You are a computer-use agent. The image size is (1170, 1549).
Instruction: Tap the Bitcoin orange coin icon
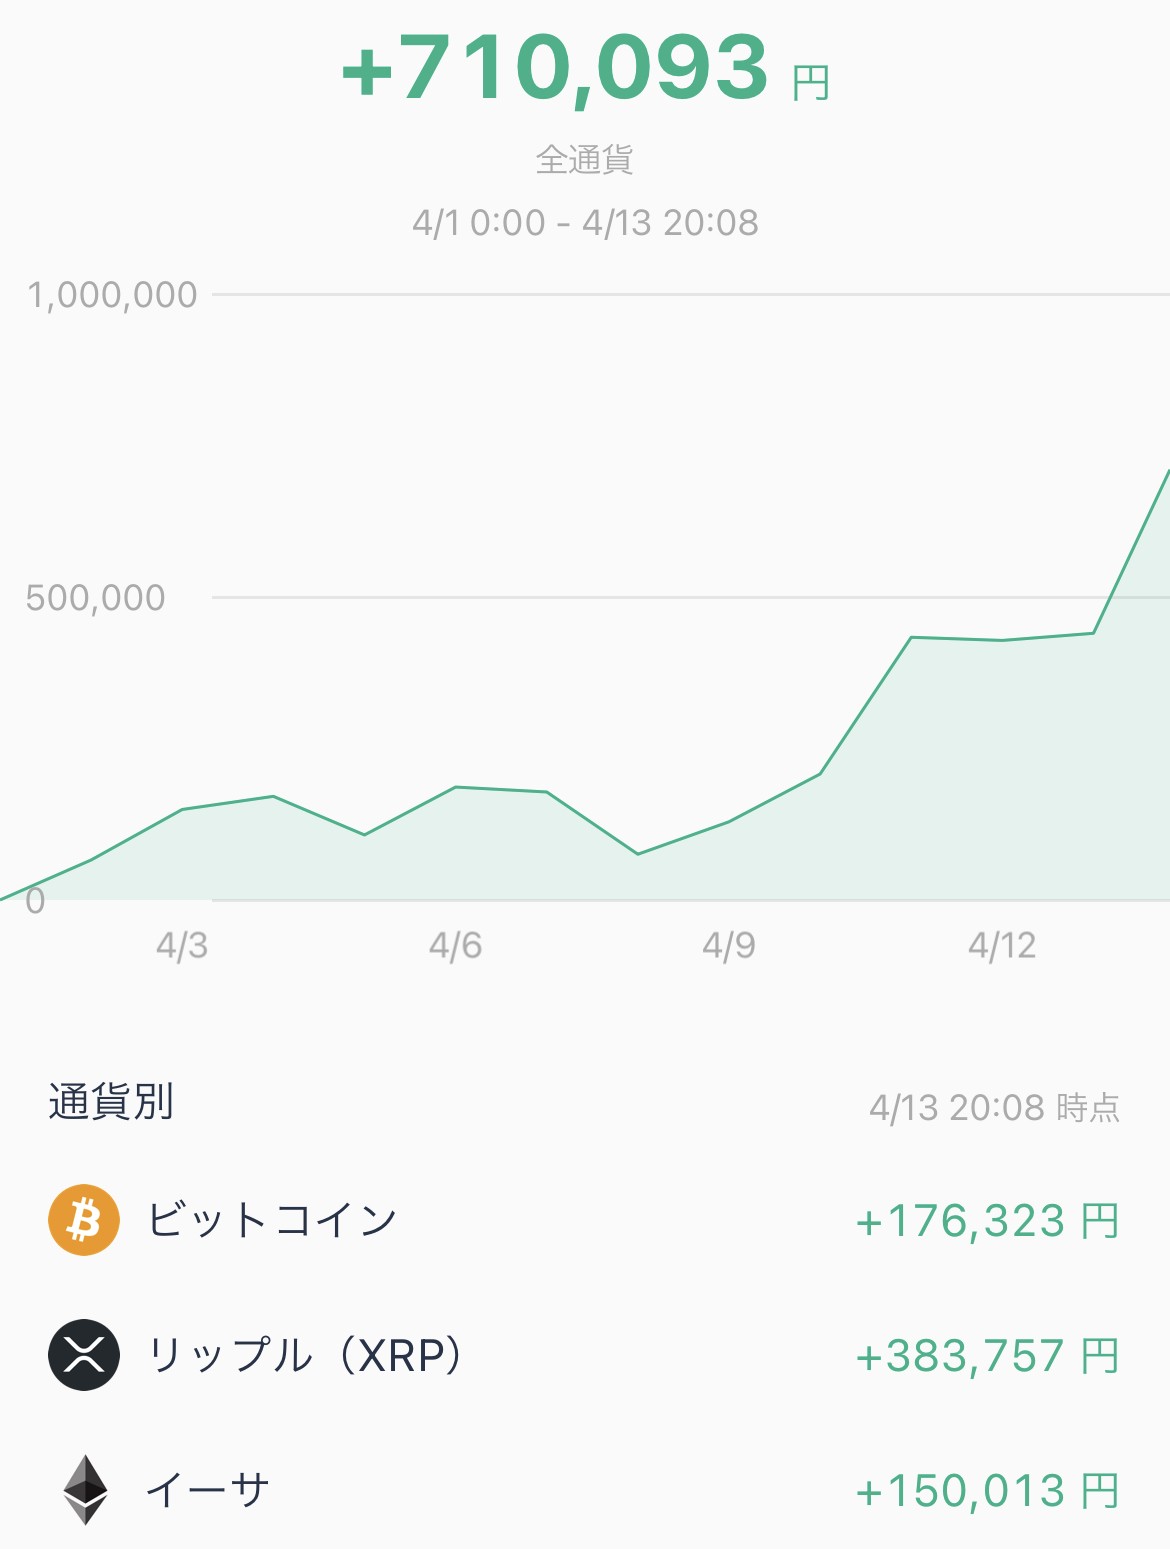tap(84, 1220)
